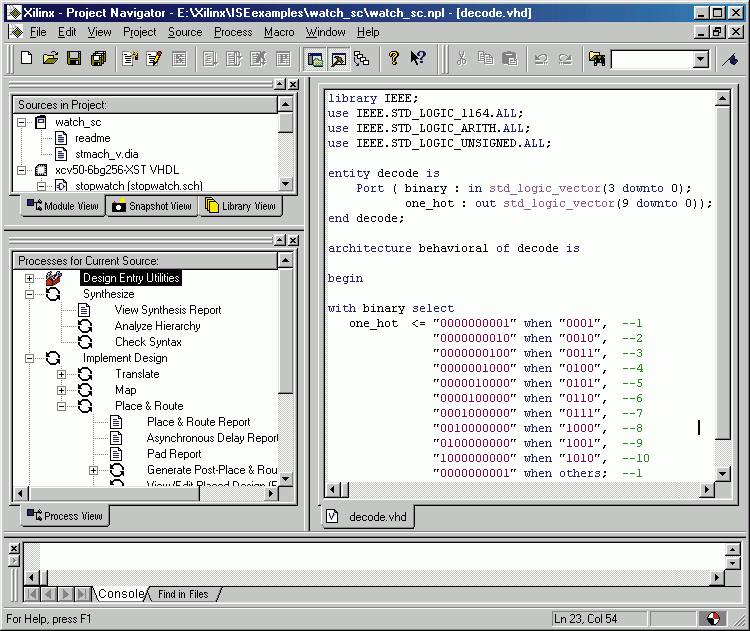This screenshot has height=631, width=750.
Task: Select the Process View tab
Action: point(65,516)
